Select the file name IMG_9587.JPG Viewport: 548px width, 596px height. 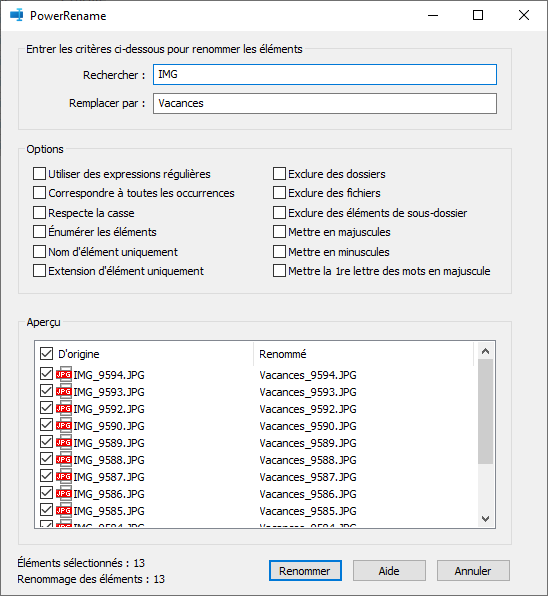pyautogui.click(x=109, y=477)
